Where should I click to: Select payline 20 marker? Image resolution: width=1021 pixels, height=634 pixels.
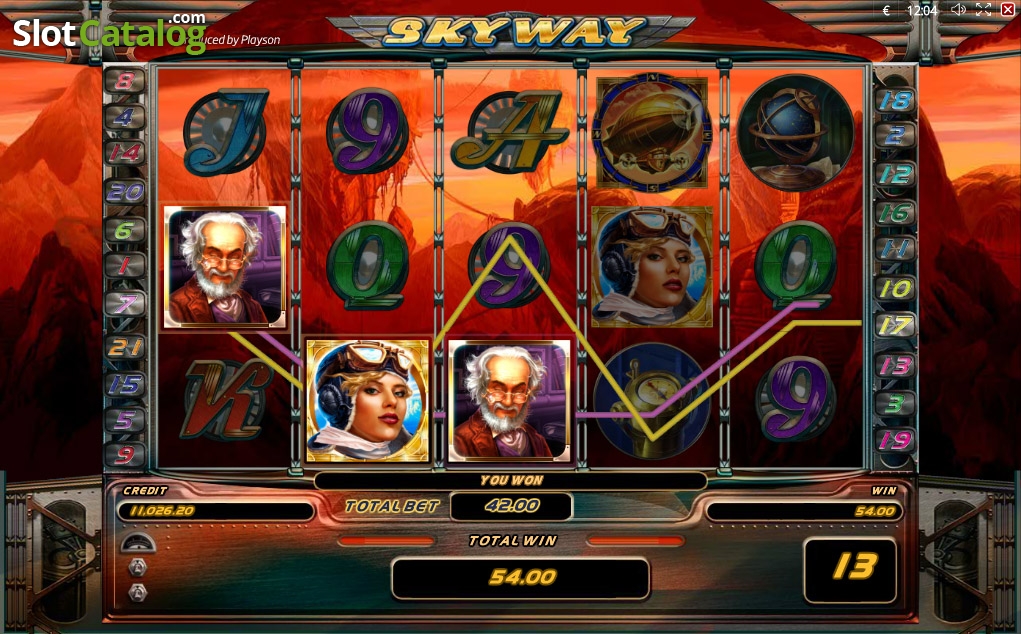(x=124, y=192)
